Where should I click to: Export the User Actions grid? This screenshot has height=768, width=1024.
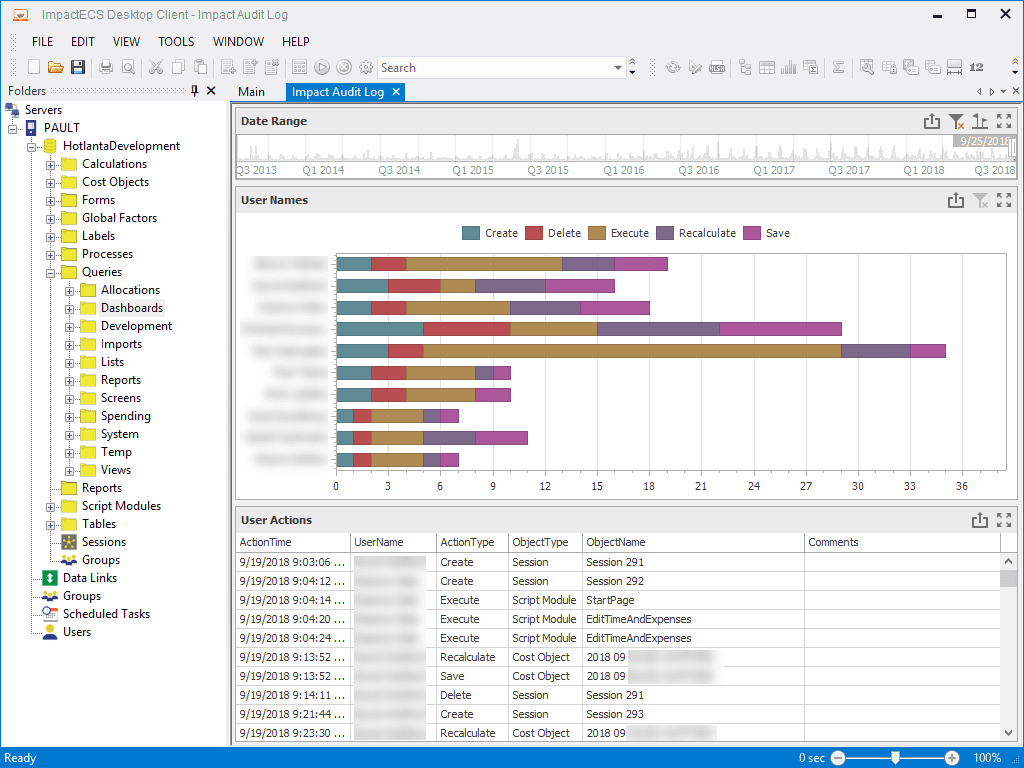[980, 520]
